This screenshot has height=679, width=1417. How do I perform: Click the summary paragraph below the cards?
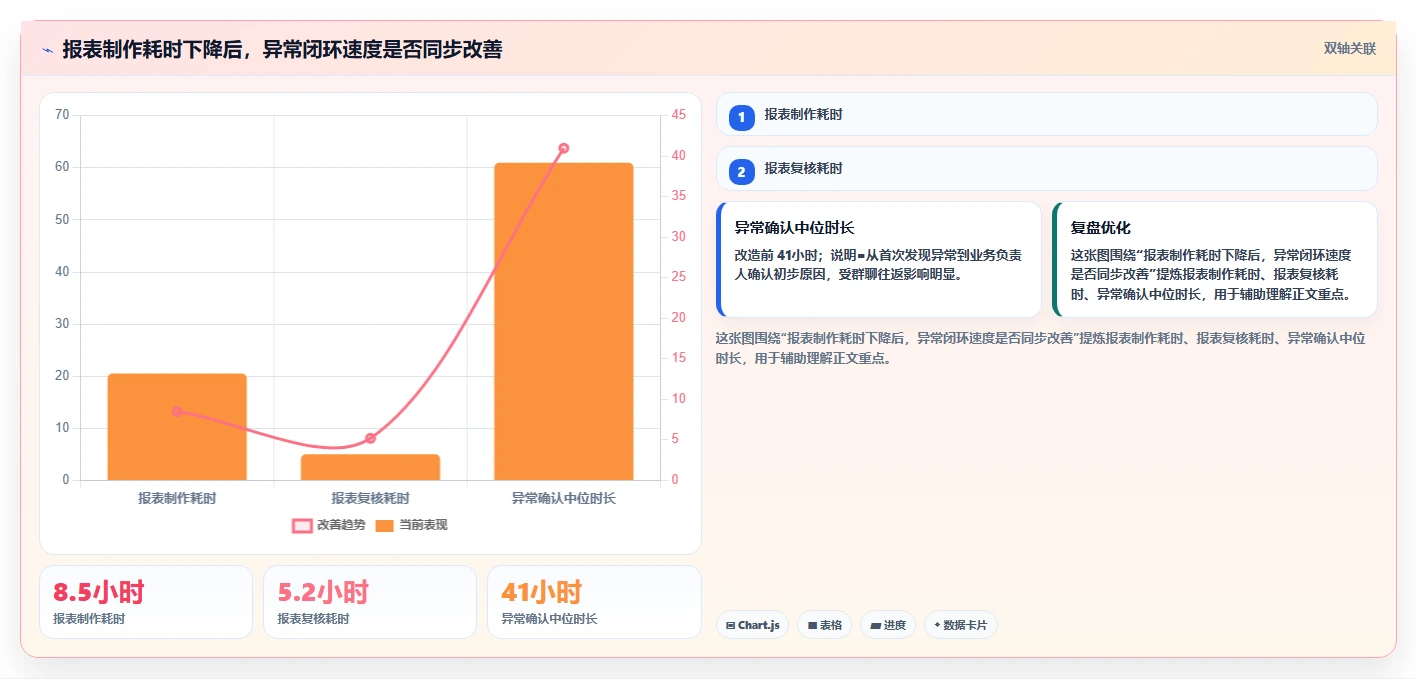click(x=1041, y=348)
